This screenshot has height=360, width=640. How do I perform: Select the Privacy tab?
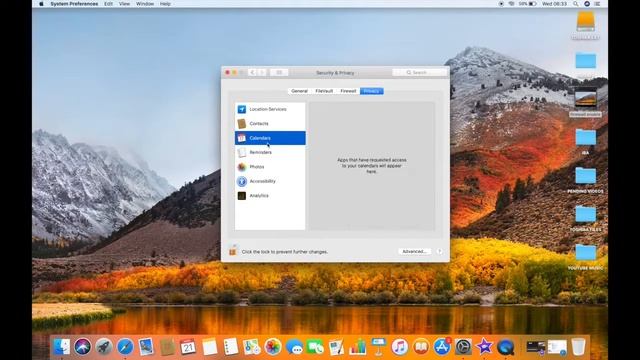pyautogui.click(x=371, y=91)
